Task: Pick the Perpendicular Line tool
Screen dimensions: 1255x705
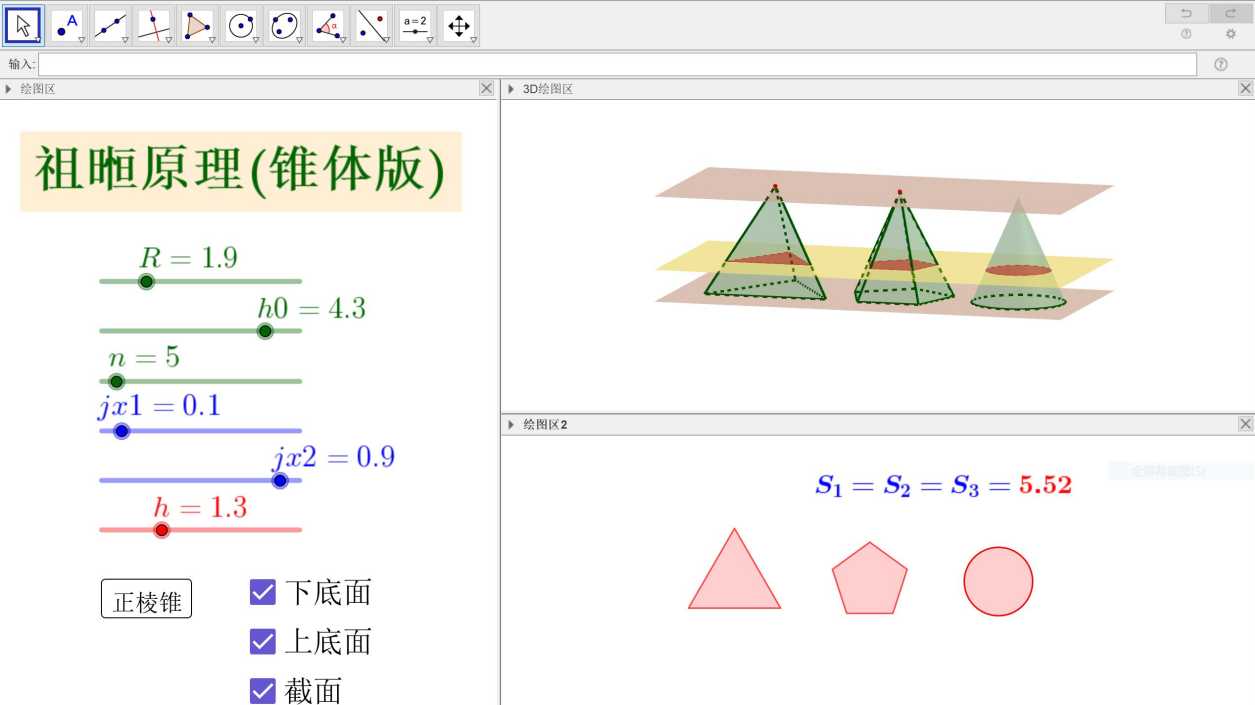Action: 153,26
